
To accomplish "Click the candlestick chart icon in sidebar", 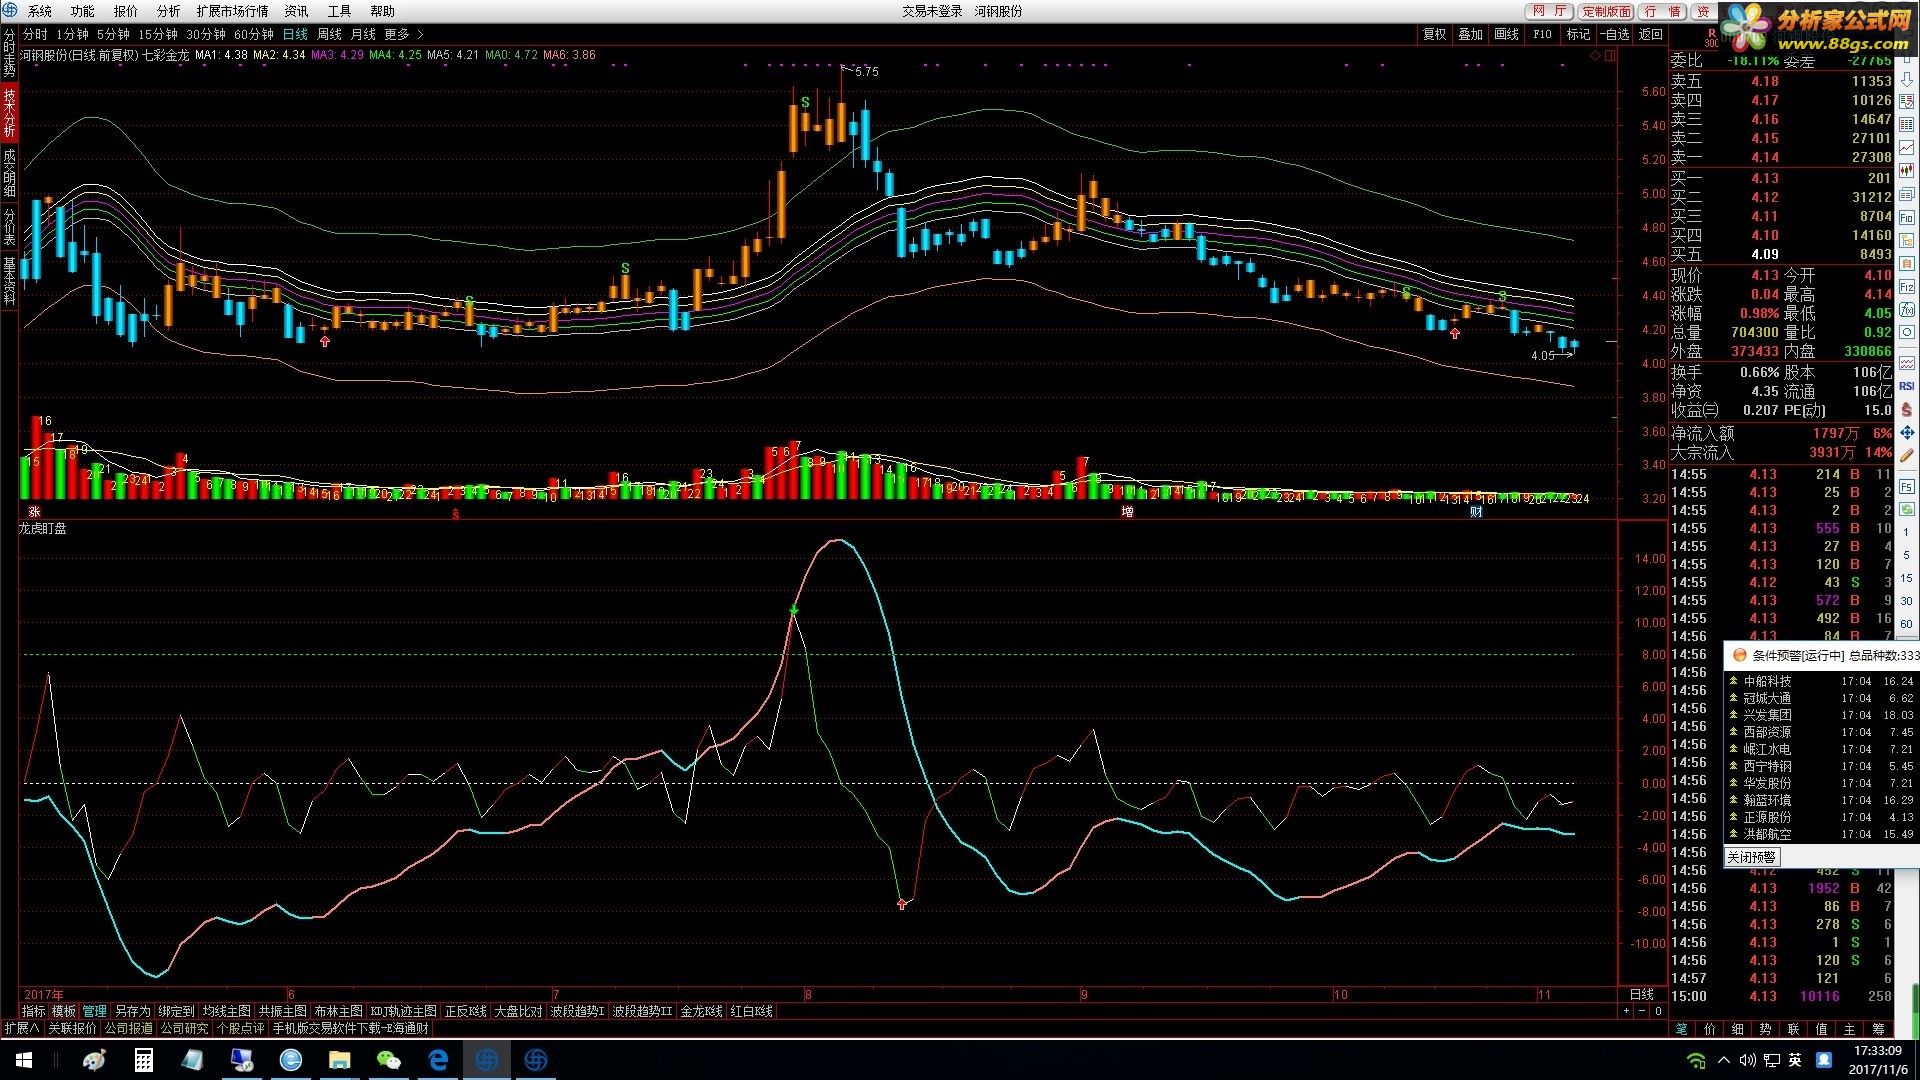I will [1907, 171].
